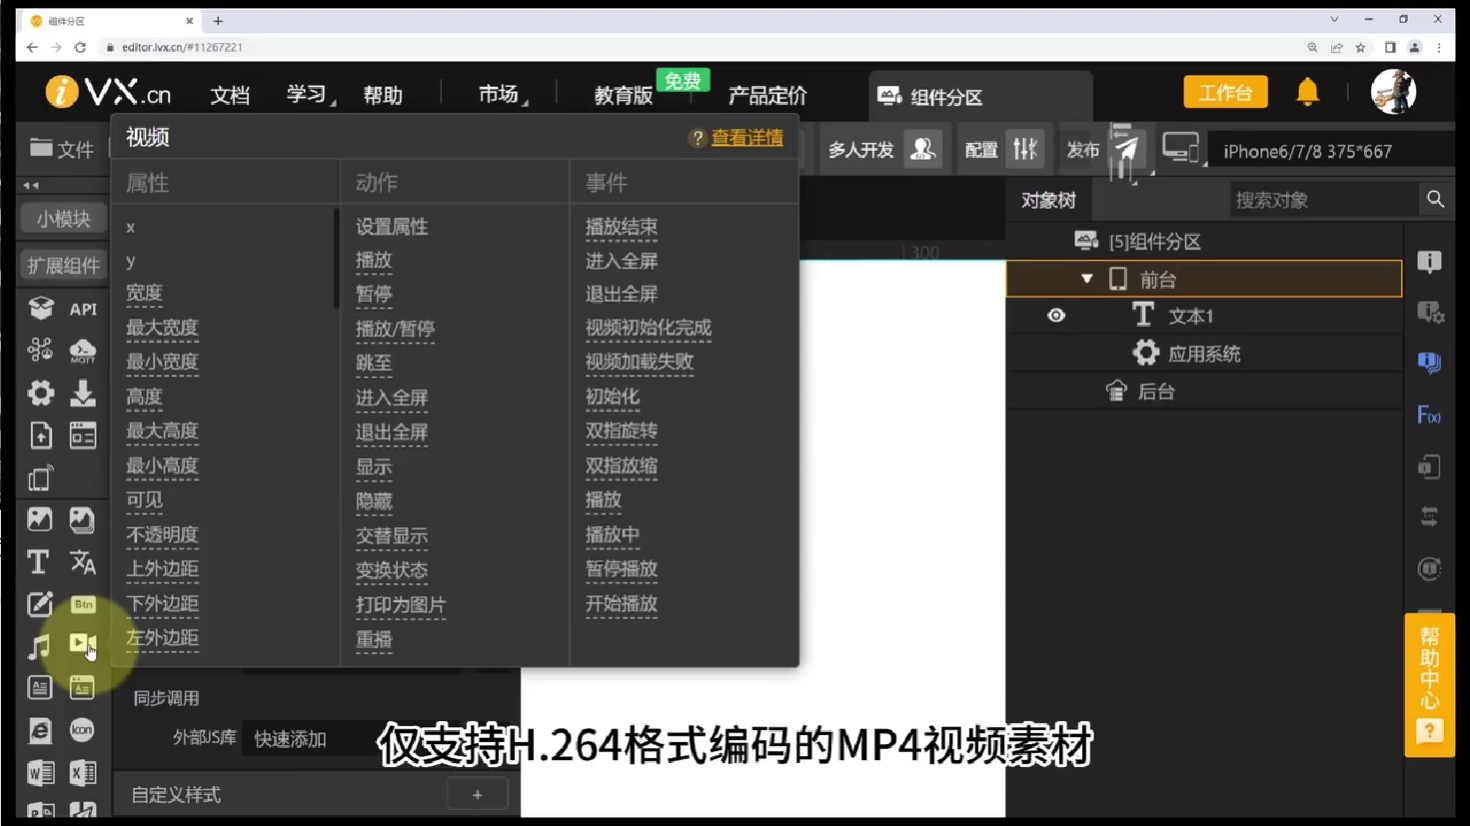Open the 文件 menu button
The height and width of the screenshot is (826, 1470).
(x=62, y=149)
